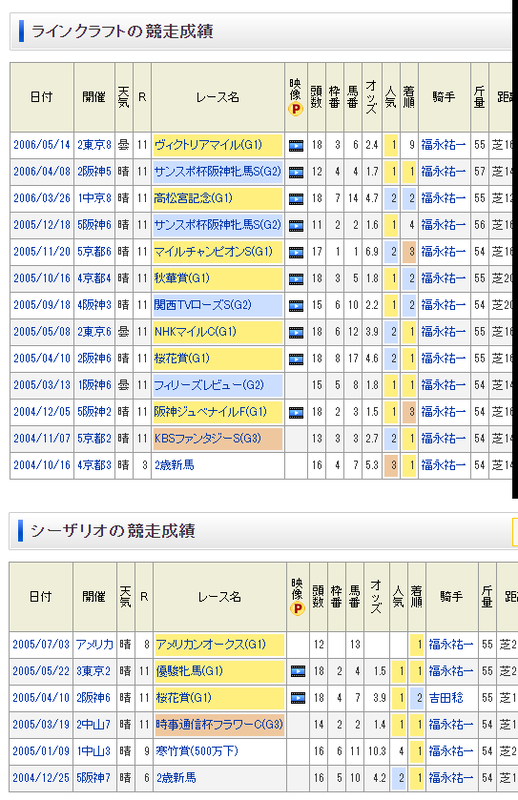Open date link 2005/05/08
This screenshot has height=800, width=518.
(x=42, y=332)
